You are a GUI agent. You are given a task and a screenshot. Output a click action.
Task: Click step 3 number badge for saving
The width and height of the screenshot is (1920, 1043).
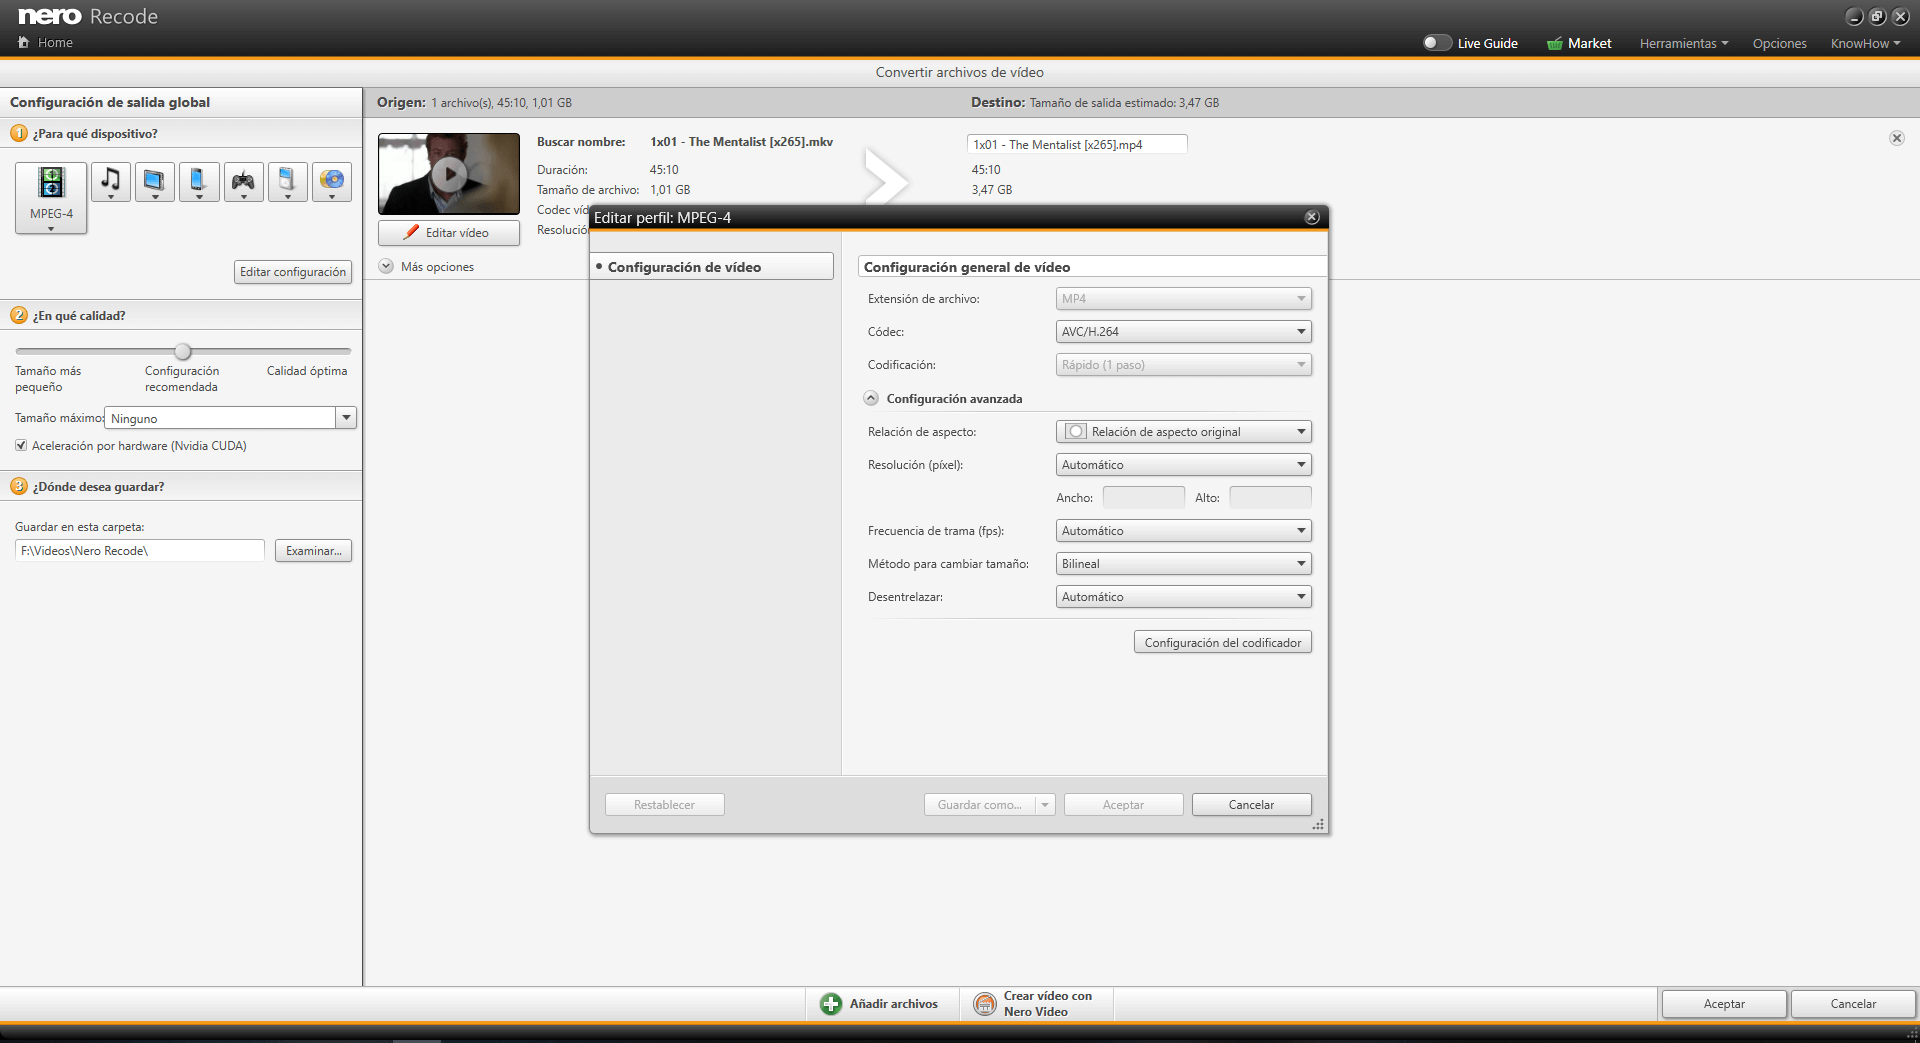click(19, 486)
